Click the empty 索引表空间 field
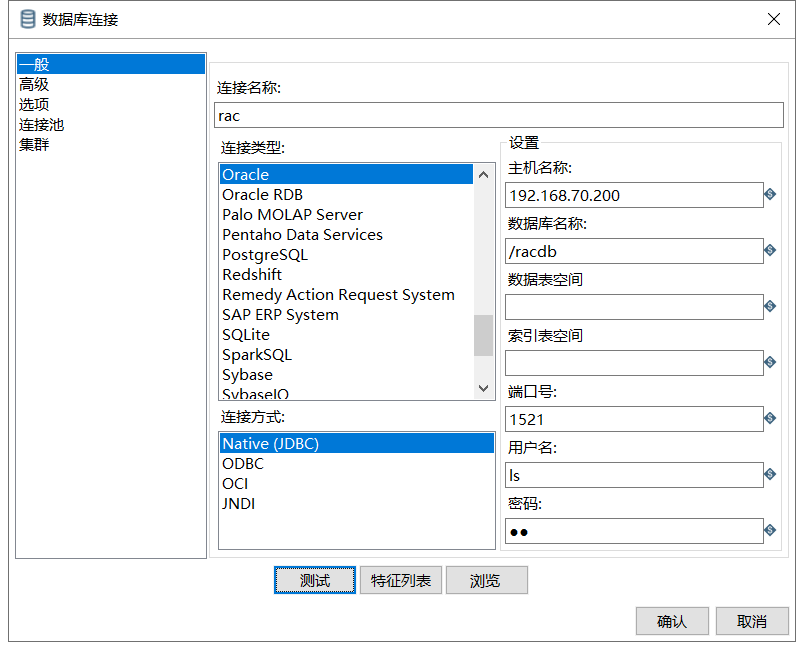804x650 pixels. coord(634,363)
